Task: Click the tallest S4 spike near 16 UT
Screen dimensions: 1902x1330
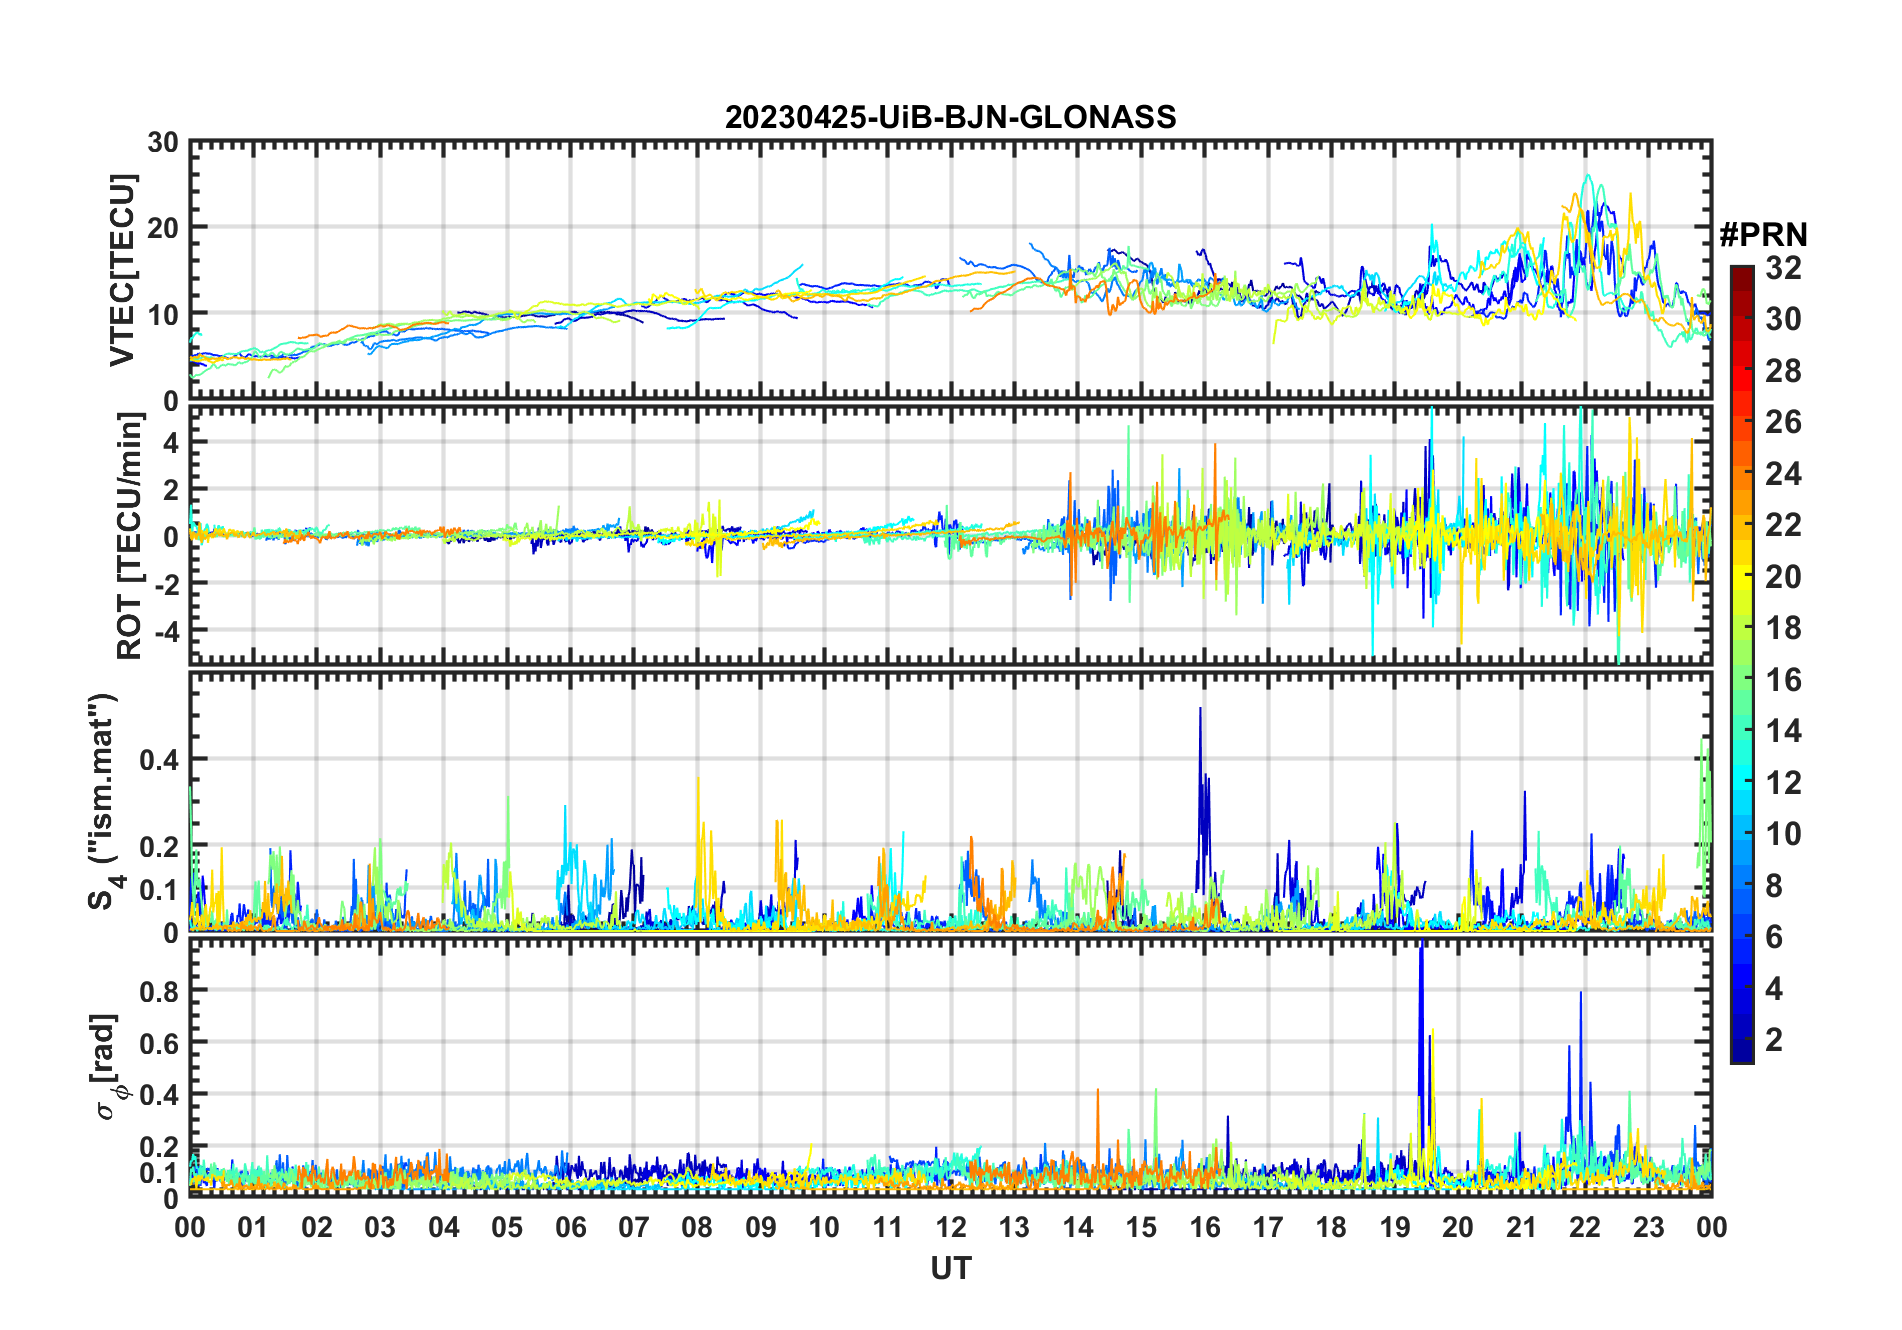Action: [x=1200, y=710]
